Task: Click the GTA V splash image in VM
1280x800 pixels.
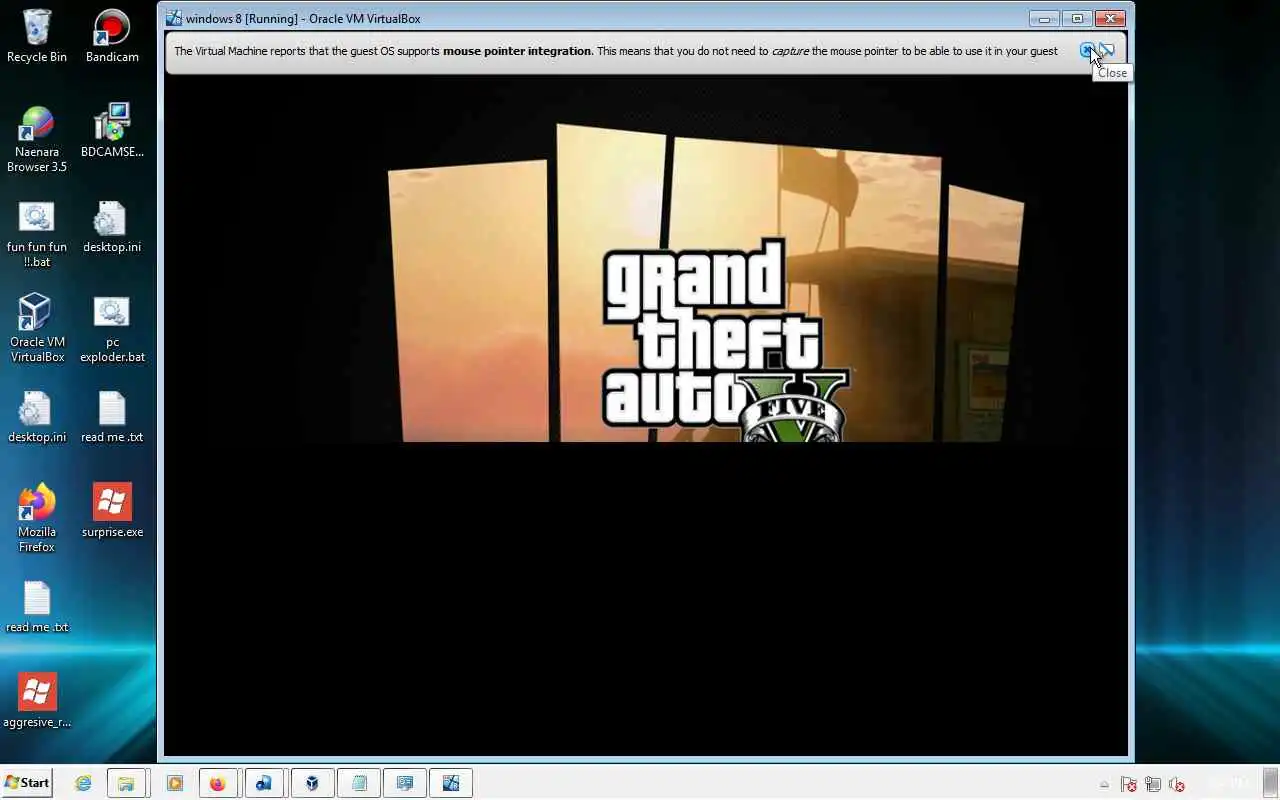Action: [x=705, y=282]
